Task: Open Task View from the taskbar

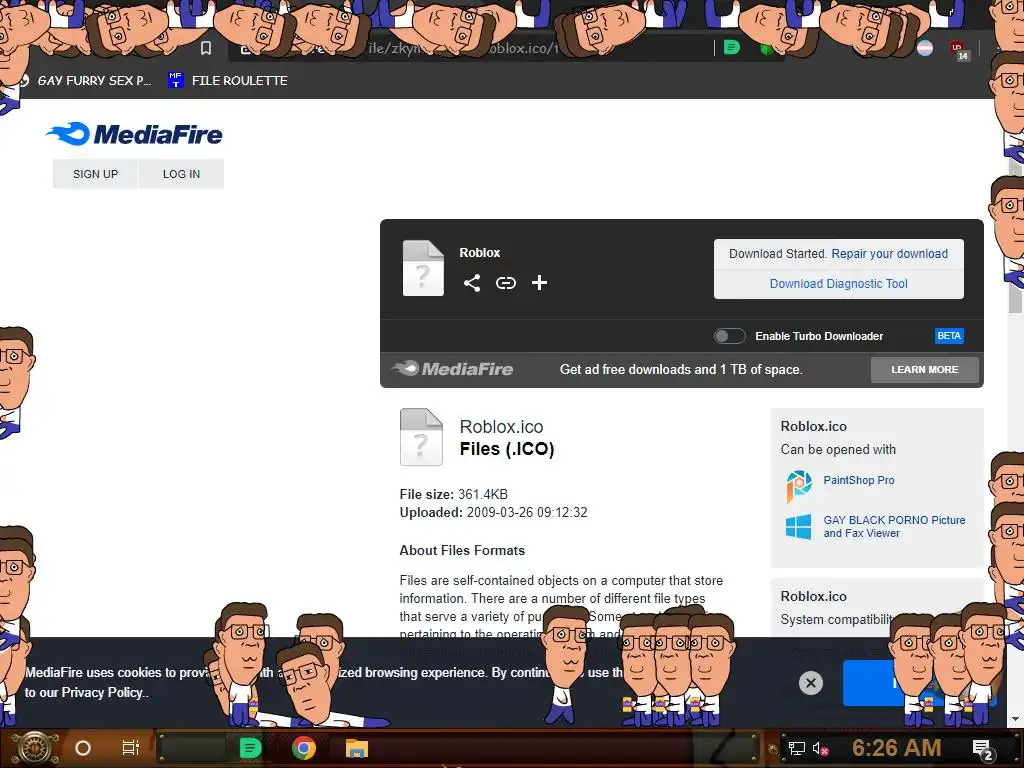Action: (131, 748)
